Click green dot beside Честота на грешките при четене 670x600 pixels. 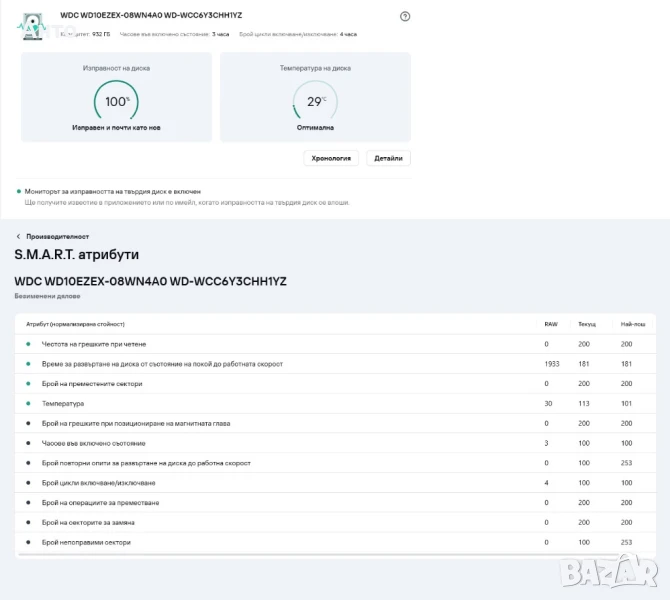(29, 344)
